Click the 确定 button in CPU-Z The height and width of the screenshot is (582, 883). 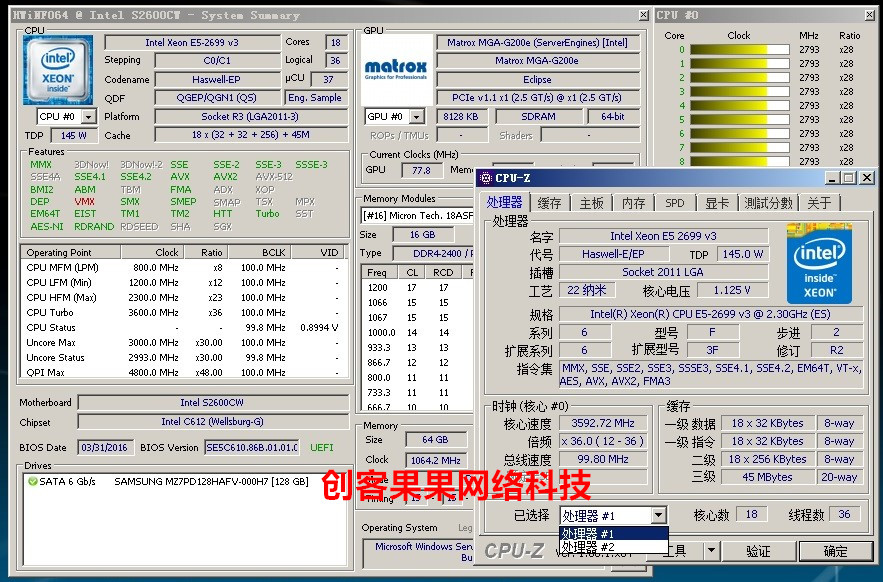click(x=835, y=550)
